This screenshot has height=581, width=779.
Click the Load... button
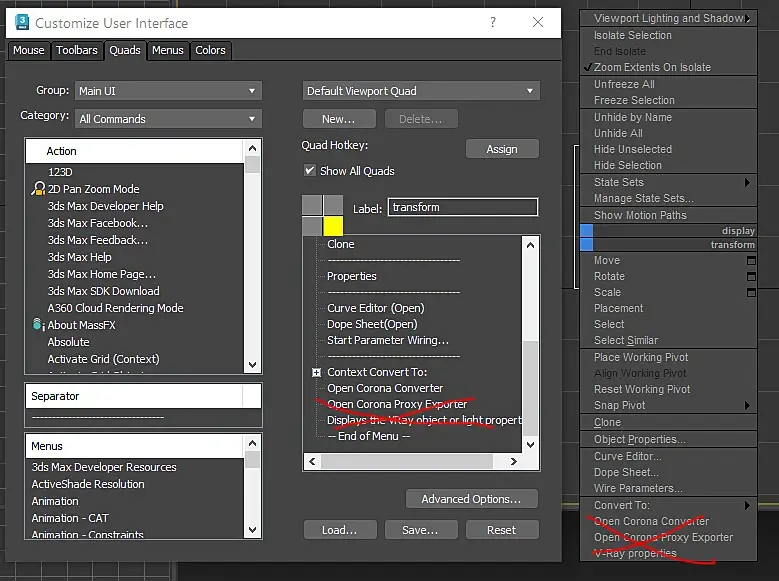(x=340, y=530)
